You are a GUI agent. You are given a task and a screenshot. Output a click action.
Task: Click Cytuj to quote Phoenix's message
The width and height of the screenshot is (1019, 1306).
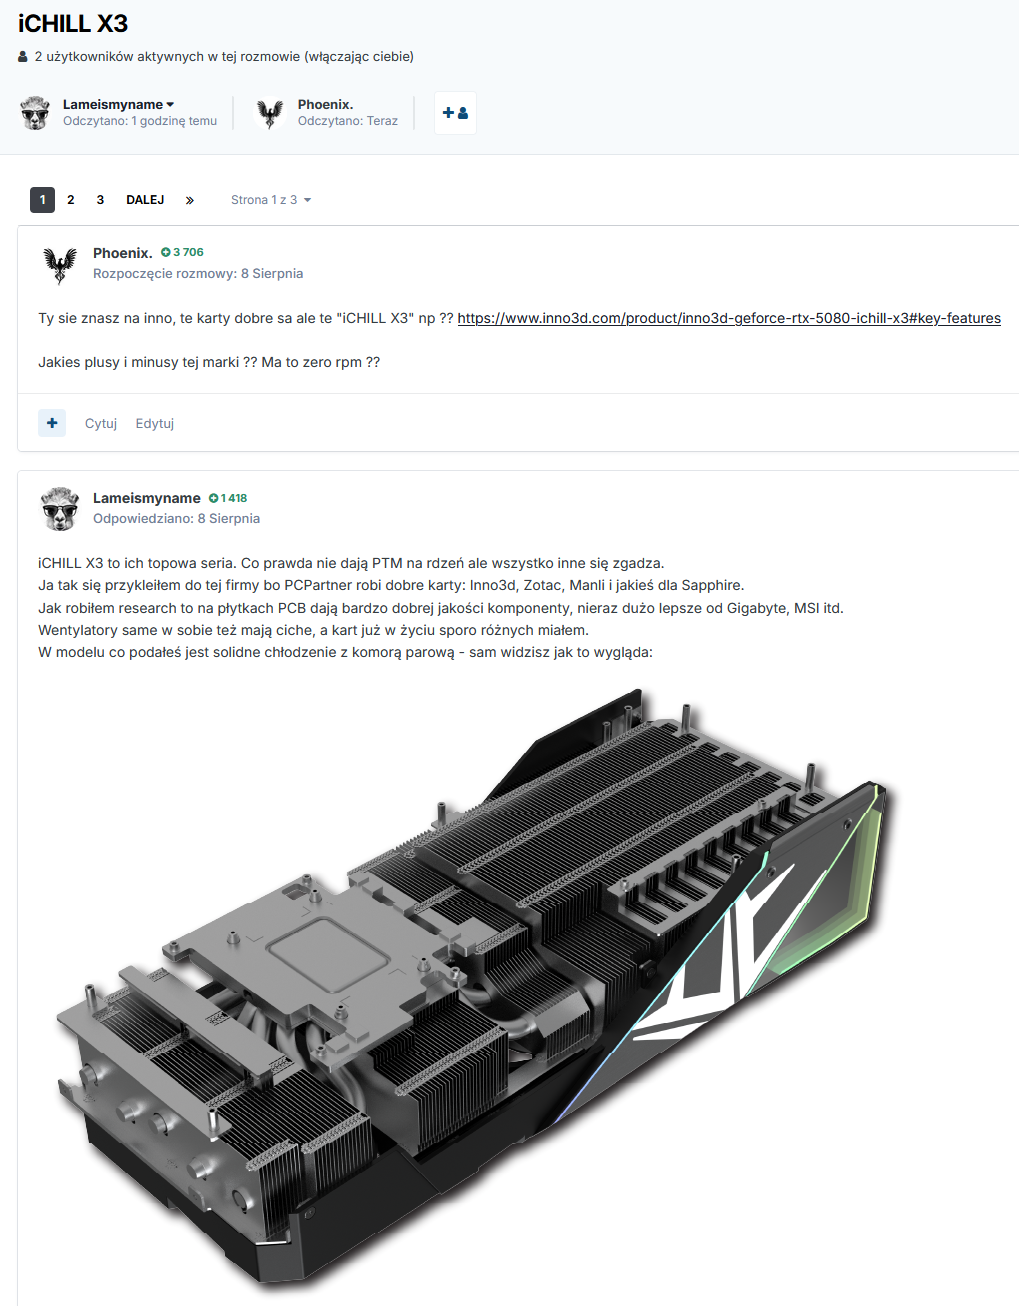coord(101,423)
